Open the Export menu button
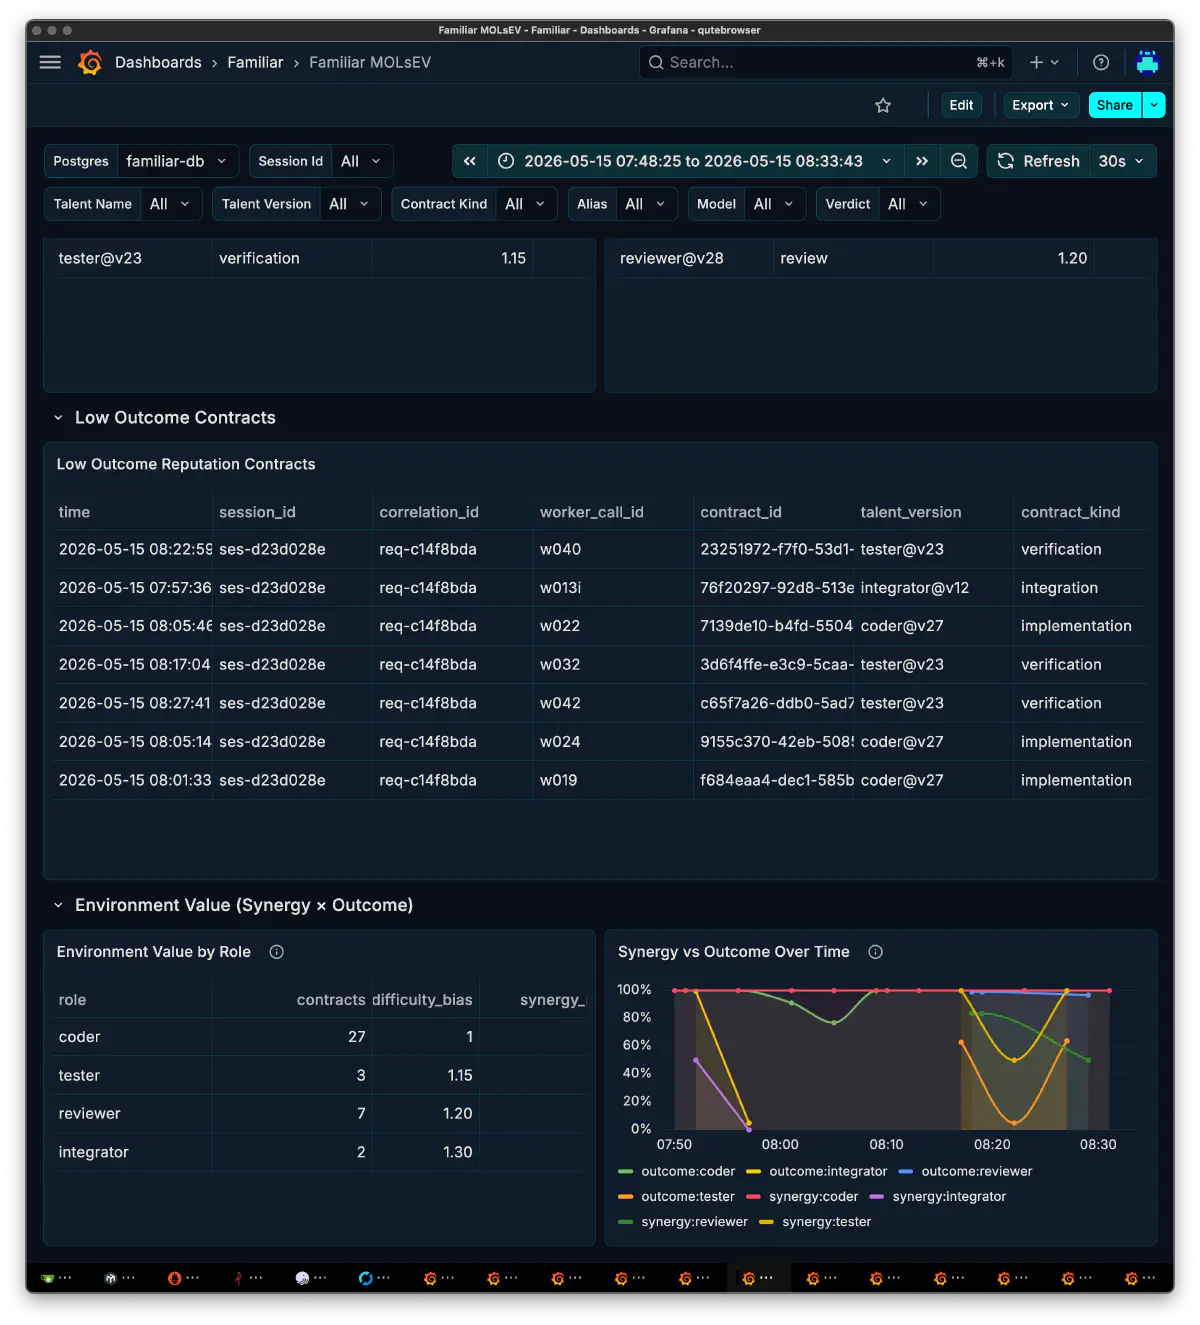The width and height of the screenshot is (1200, 1325). [x=1040, y=105]
